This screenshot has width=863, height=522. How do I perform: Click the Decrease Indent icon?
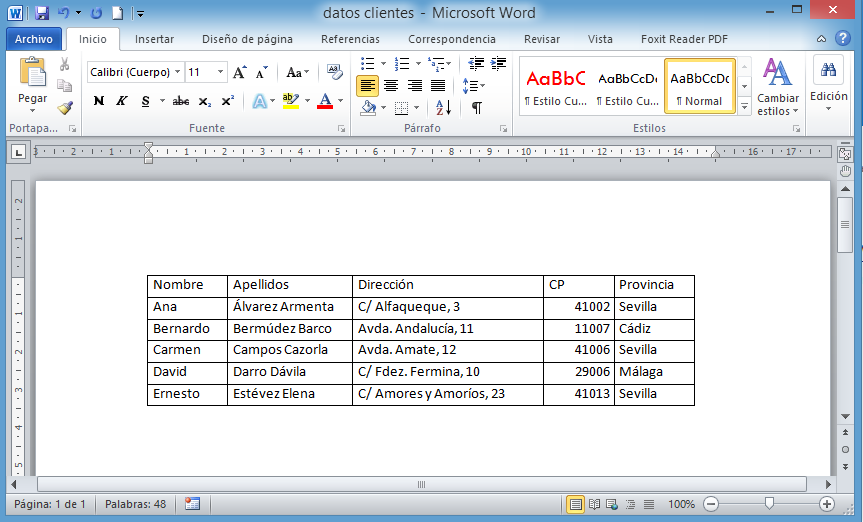[476, 64]
